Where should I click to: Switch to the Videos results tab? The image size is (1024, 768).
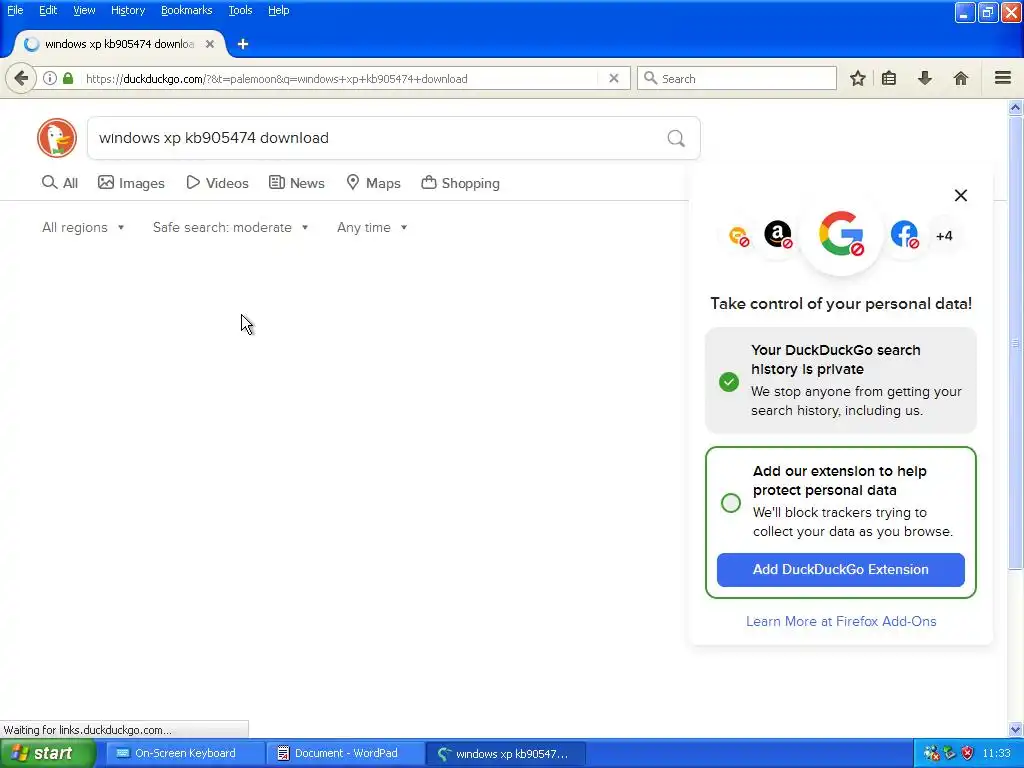(x=217, y=183)
